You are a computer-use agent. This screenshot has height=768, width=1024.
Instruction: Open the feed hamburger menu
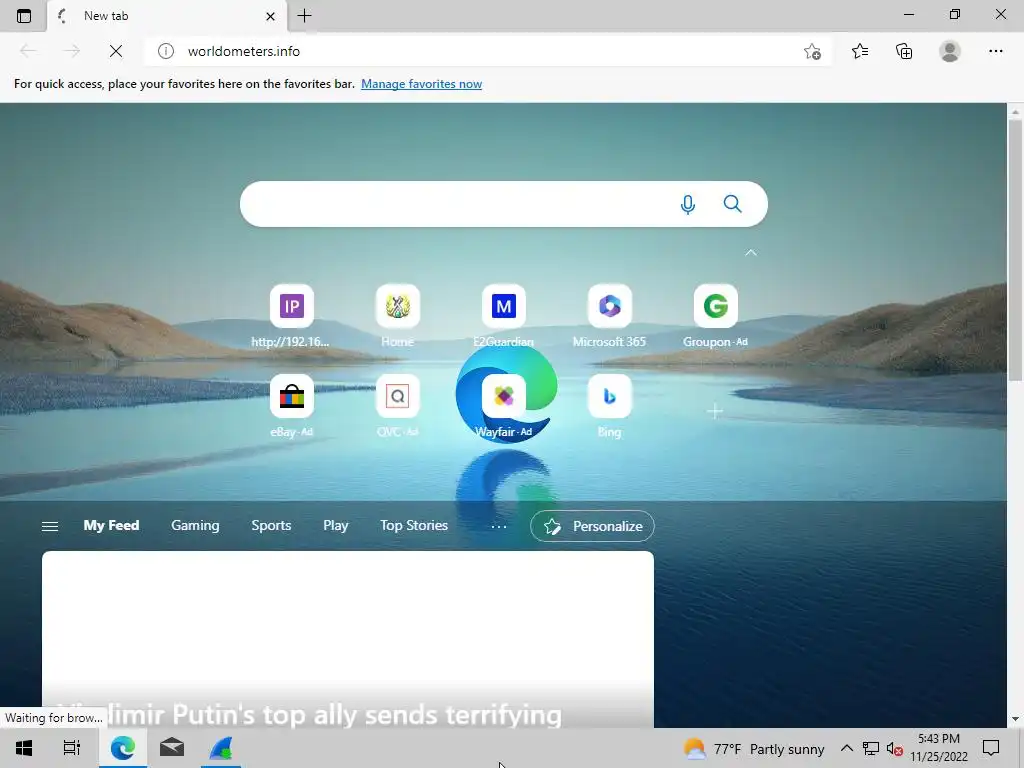pos(50,526)
